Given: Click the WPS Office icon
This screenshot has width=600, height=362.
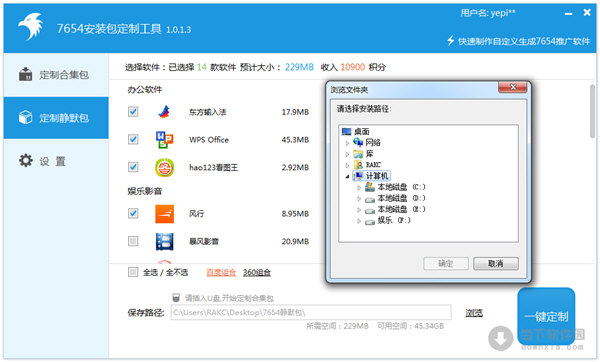Looking at the screenshot, I should click(164, 140).
